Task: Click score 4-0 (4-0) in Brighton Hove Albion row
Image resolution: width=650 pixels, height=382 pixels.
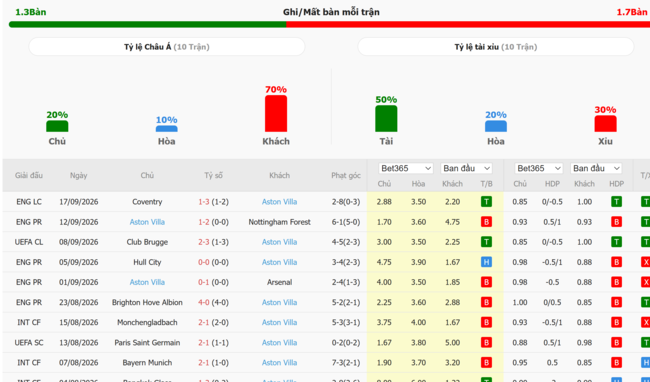Action: [213, 302]
